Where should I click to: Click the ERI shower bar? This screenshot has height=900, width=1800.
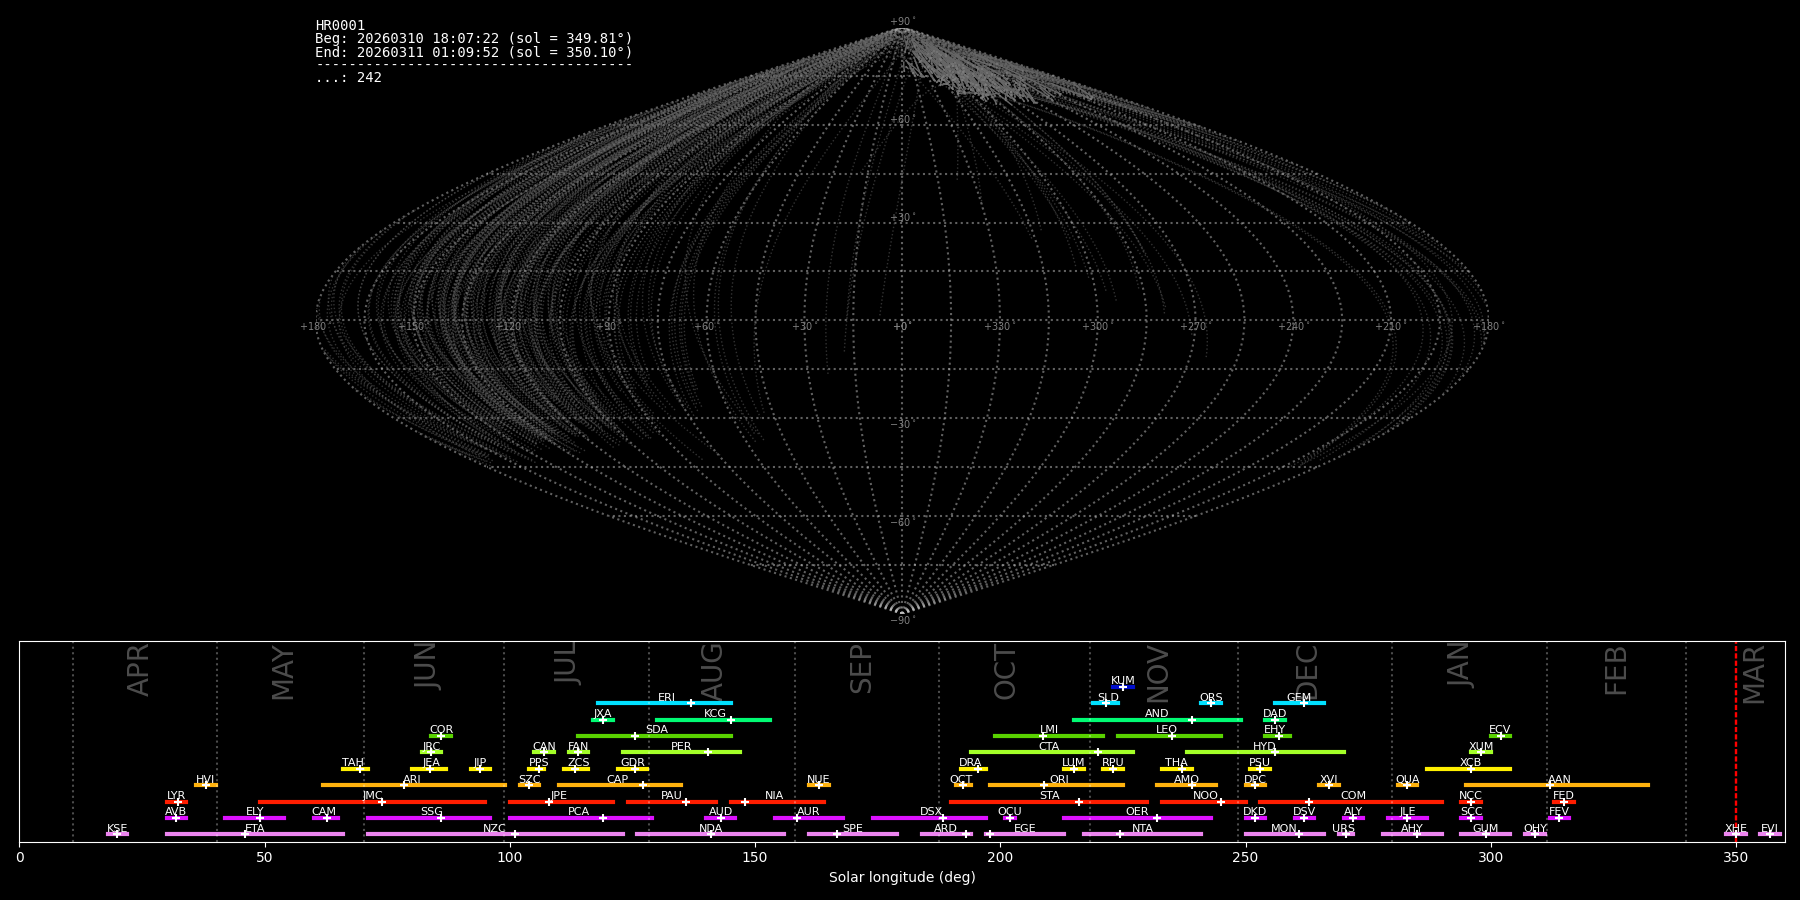[664, 703]
